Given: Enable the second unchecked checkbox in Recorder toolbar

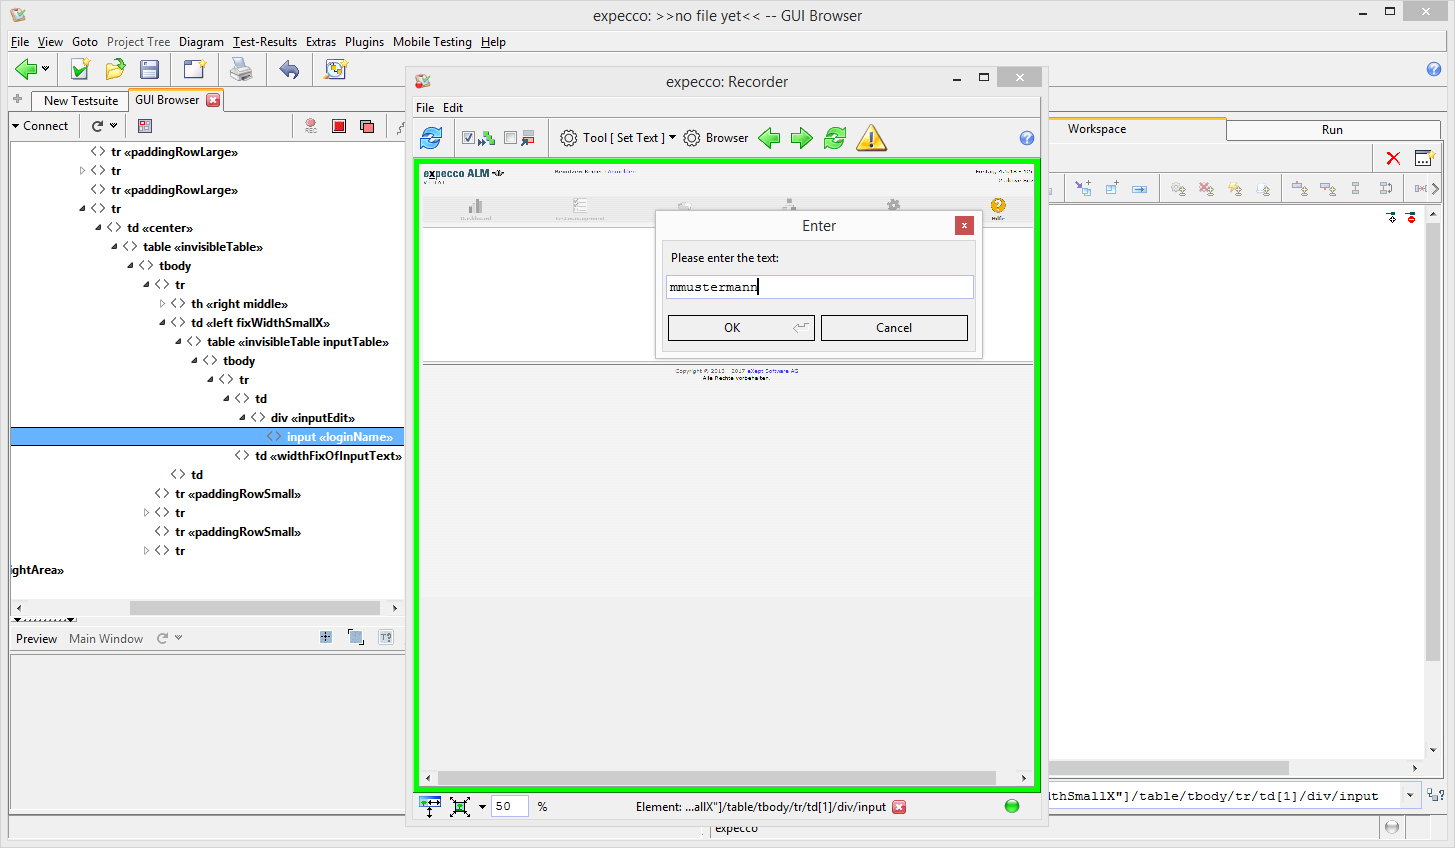Looking at the screenshot, I should pyautogui.click(x=511, y=138).
